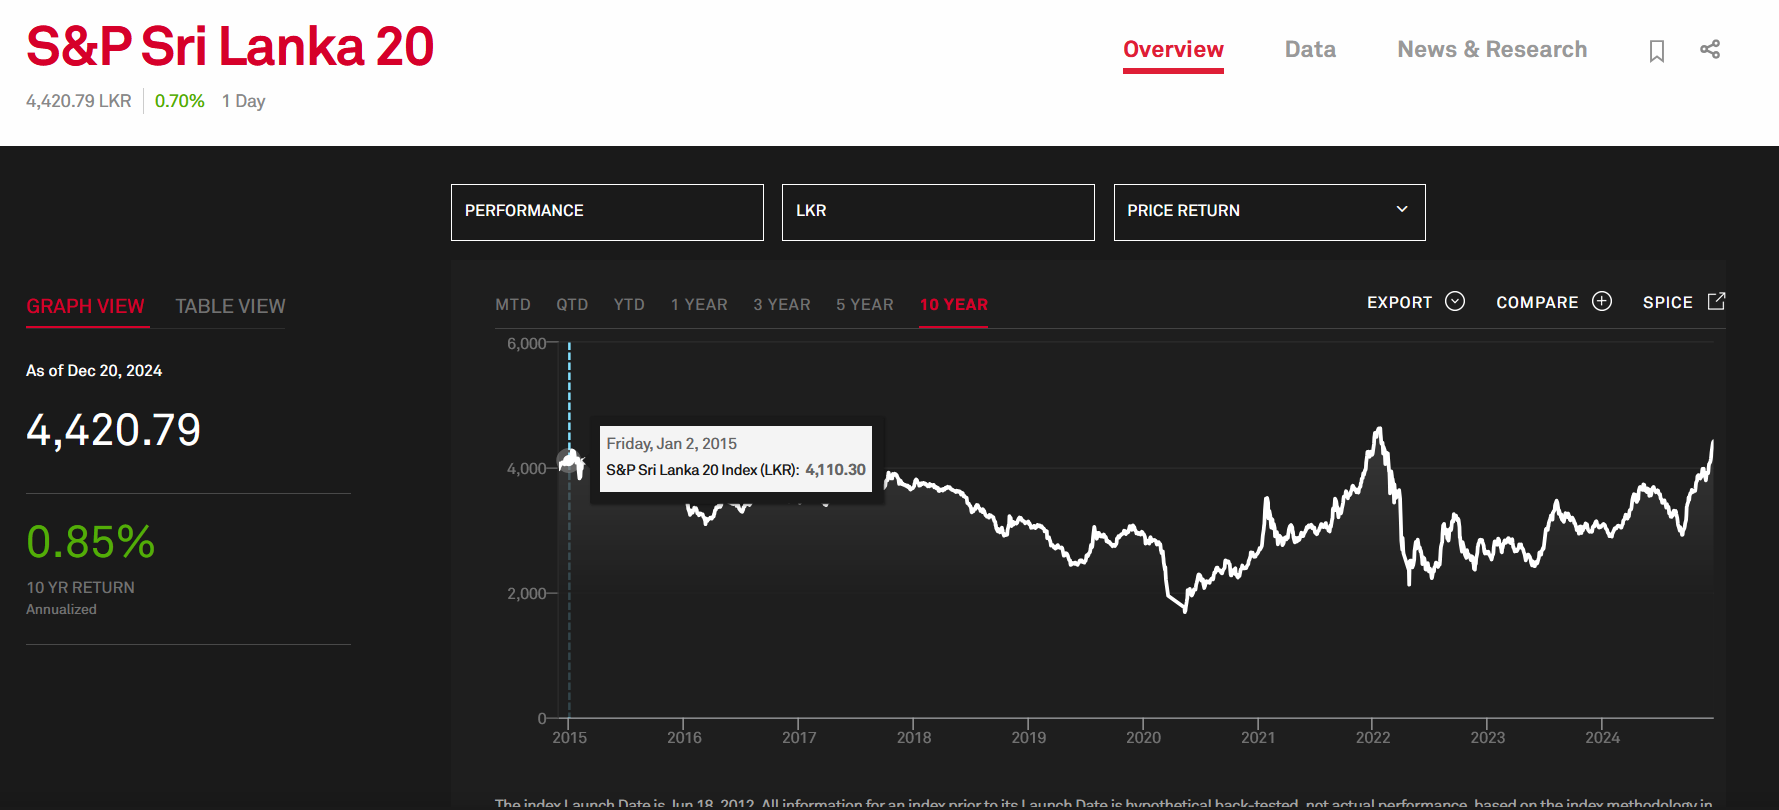Click the 2018 x-axis label
Screen dimensions: 1779x810
tap(914, 737)
